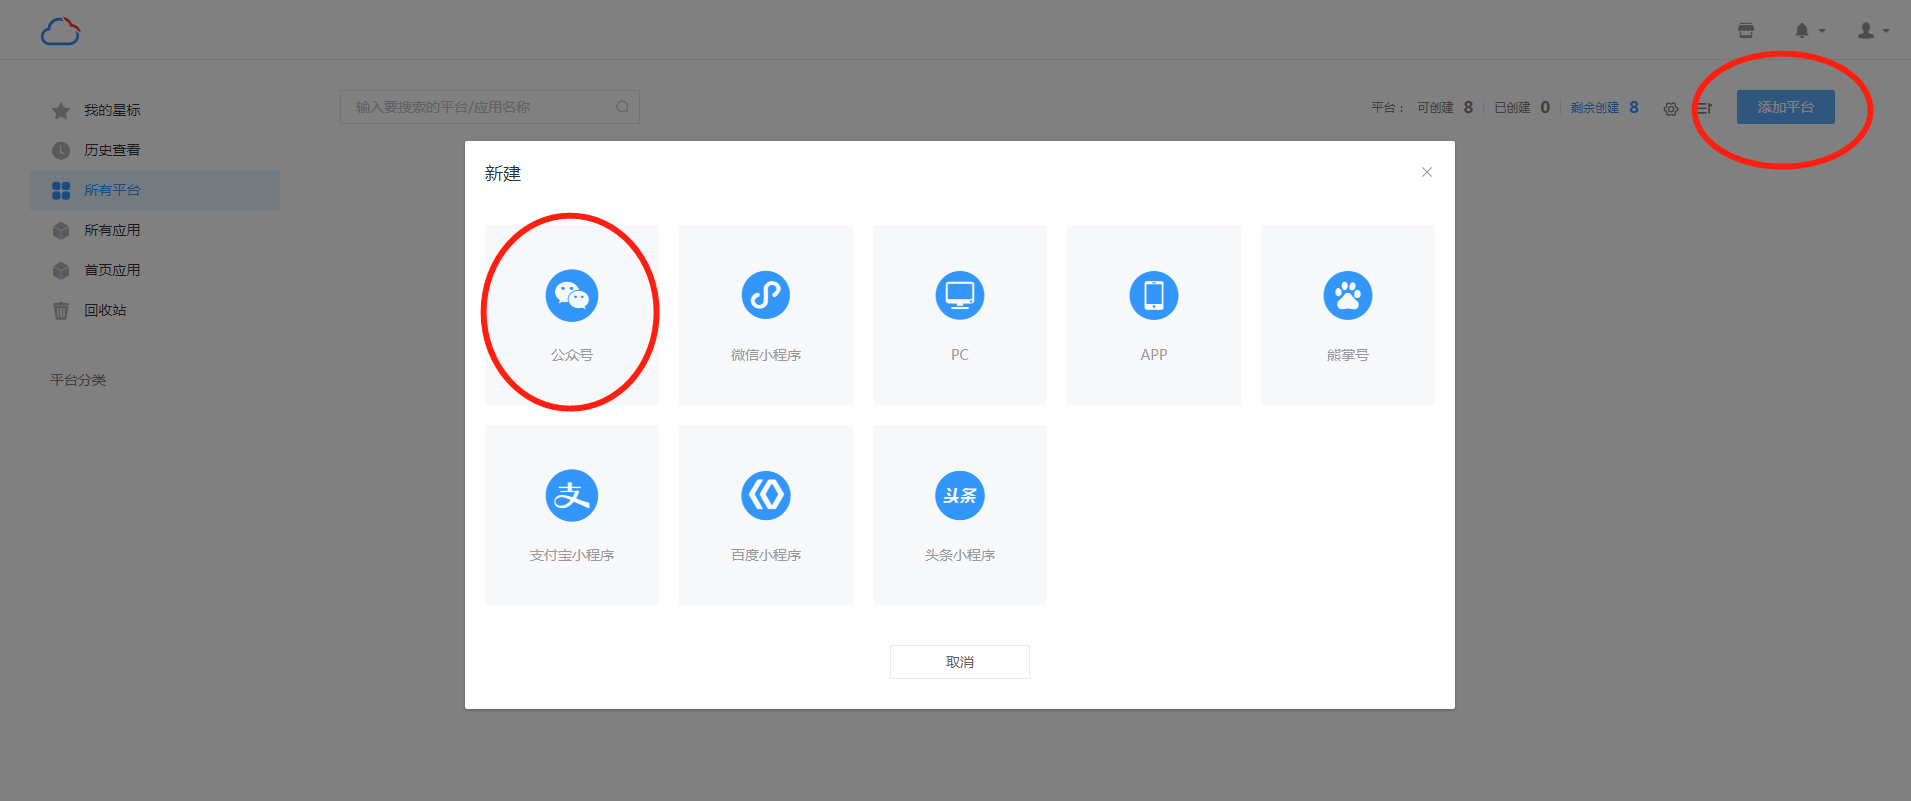This screenshot has width=1911, height=801.
Task: Select the 公众号 platform card
Action: point(572,315)
